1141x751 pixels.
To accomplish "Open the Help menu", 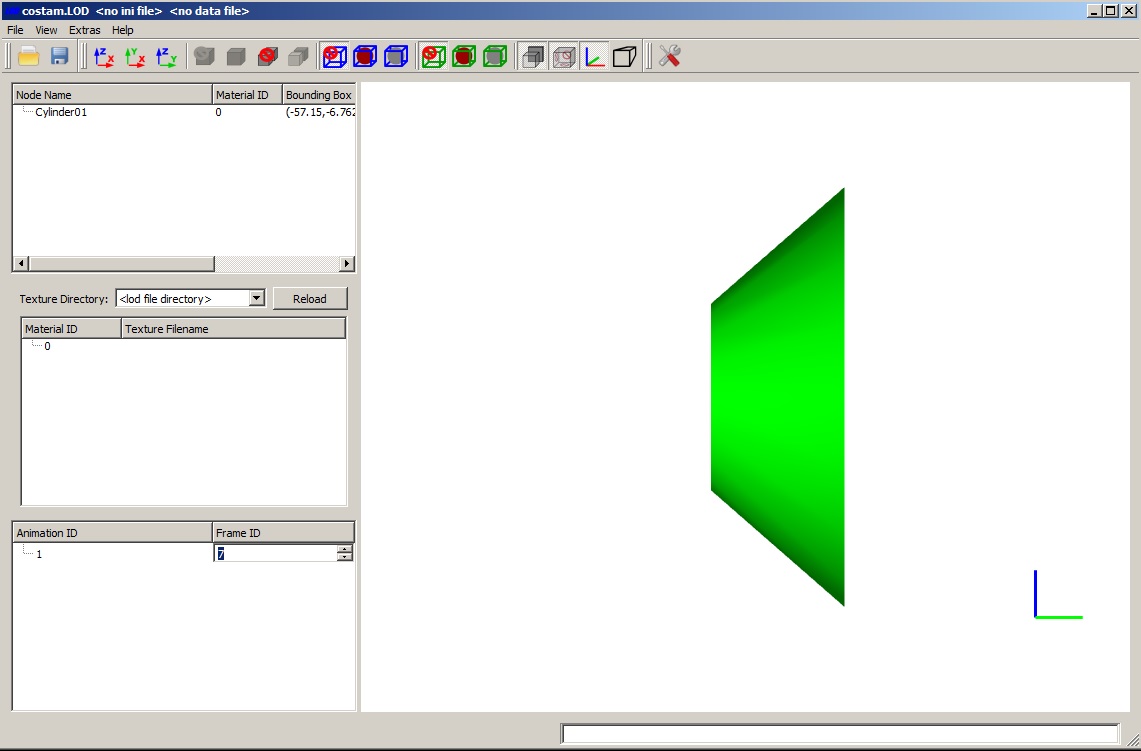I will 122,30.
